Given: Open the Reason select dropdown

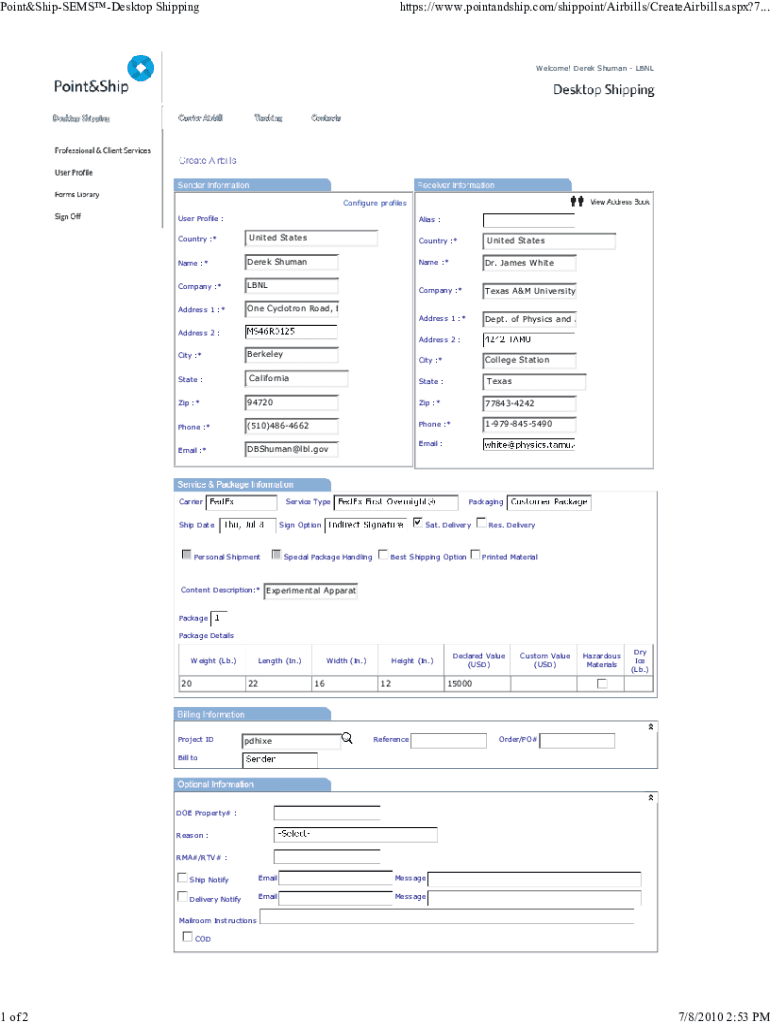Looking at the screenshot, I should (x=355, y=834).
